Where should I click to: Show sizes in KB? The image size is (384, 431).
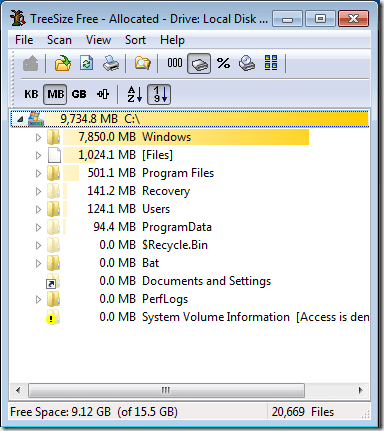click(31, 94)
